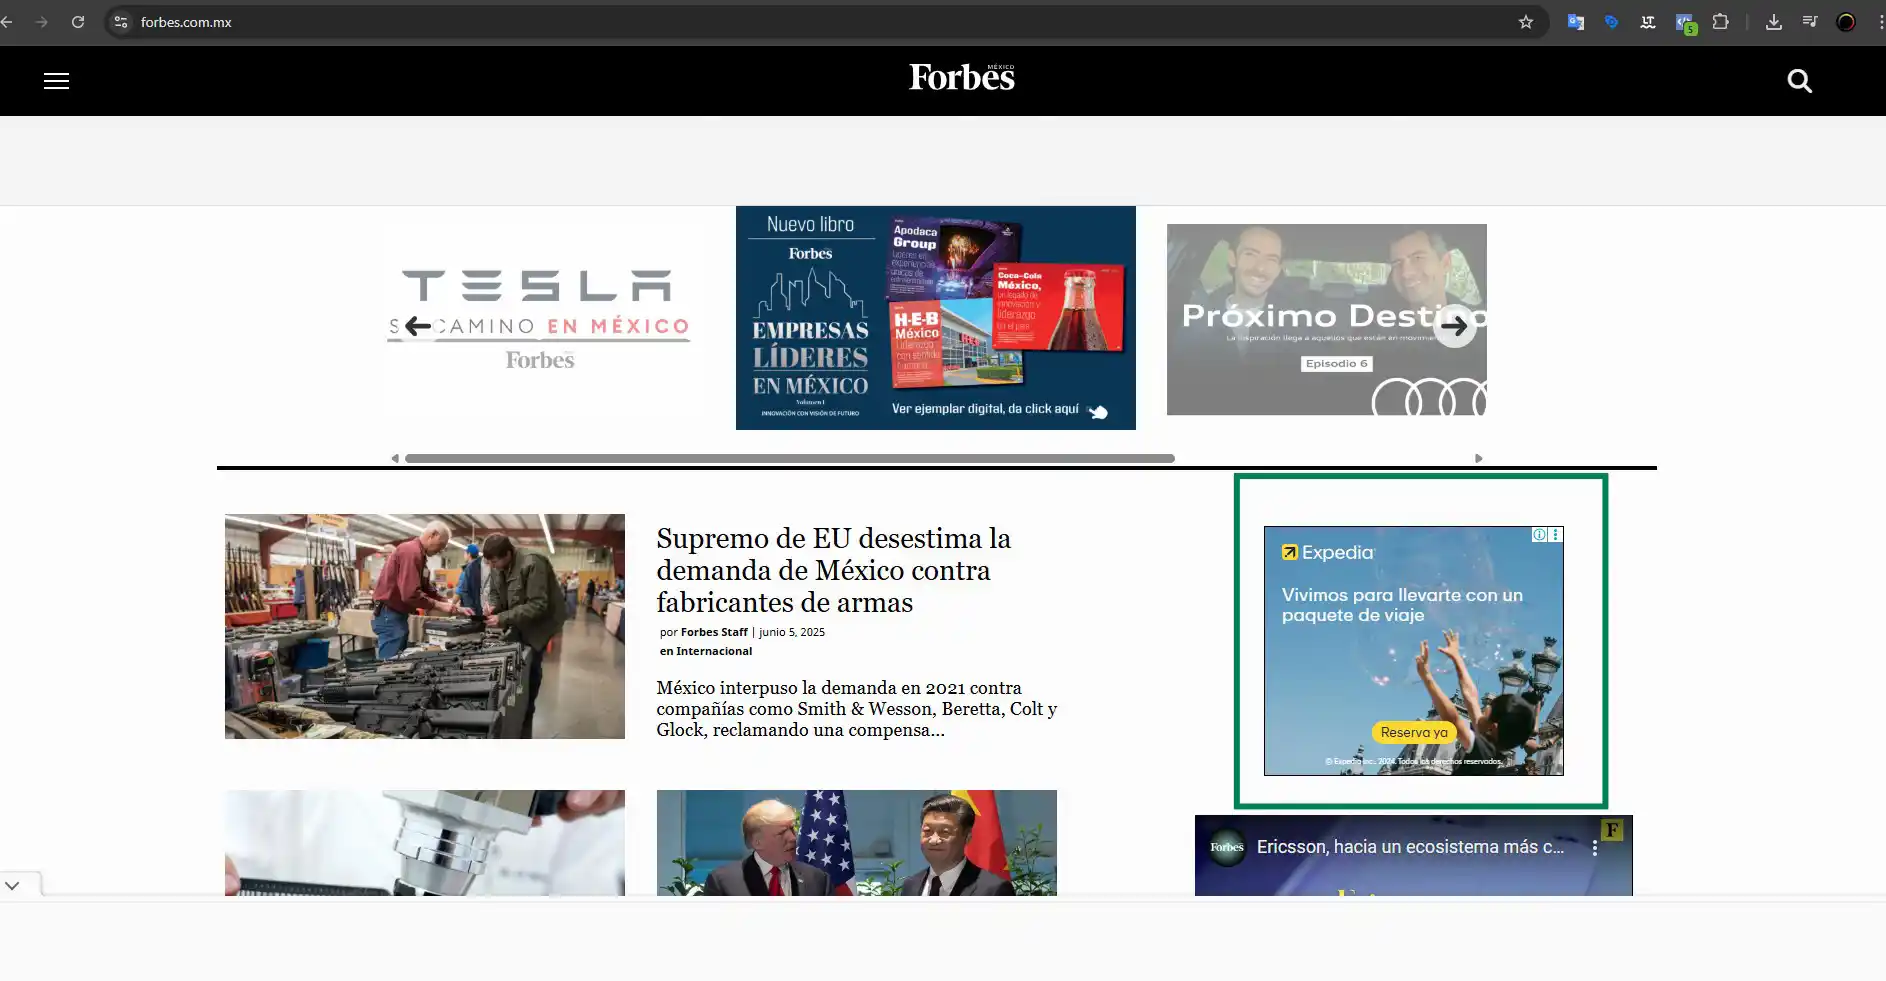Open the hamburger menu on Forbes header
This screenshot has height=981, width=1886.
56,81
